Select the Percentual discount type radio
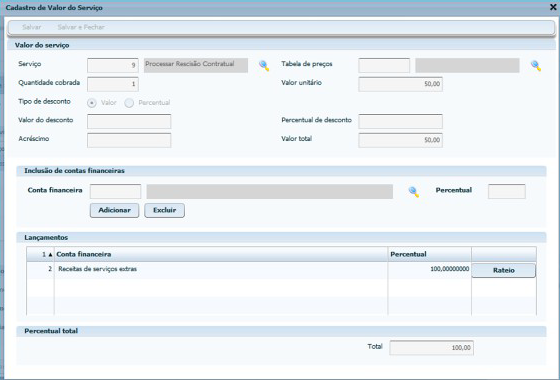Image resolution: width=560 pixels, height=380 pixels. point(129,103)
